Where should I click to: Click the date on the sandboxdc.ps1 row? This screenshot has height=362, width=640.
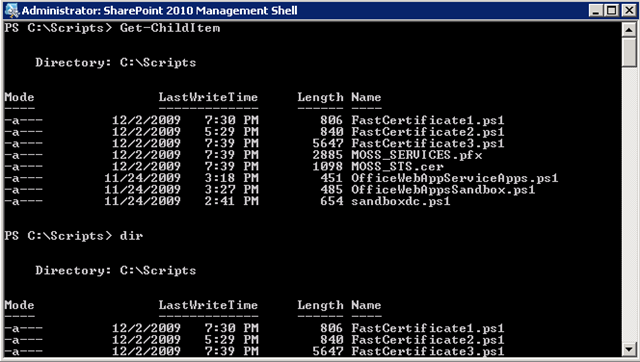click(142, 201)
